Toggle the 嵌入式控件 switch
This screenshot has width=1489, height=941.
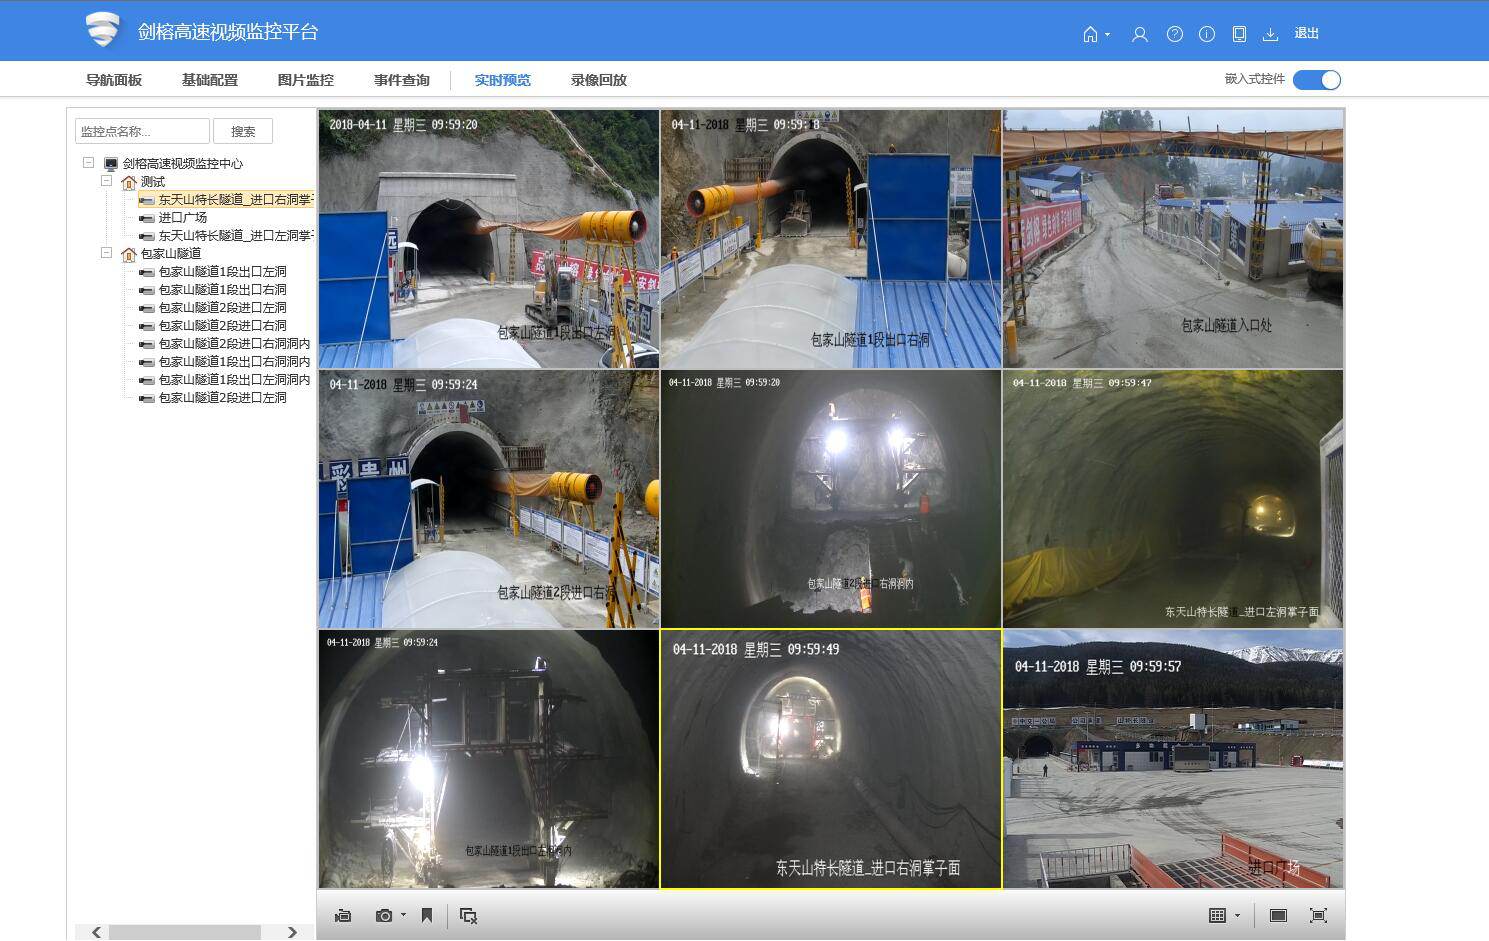1316,80
